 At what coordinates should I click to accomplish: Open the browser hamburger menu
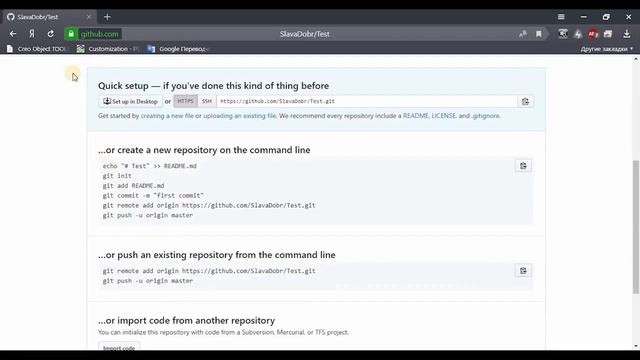pos(561,17)
